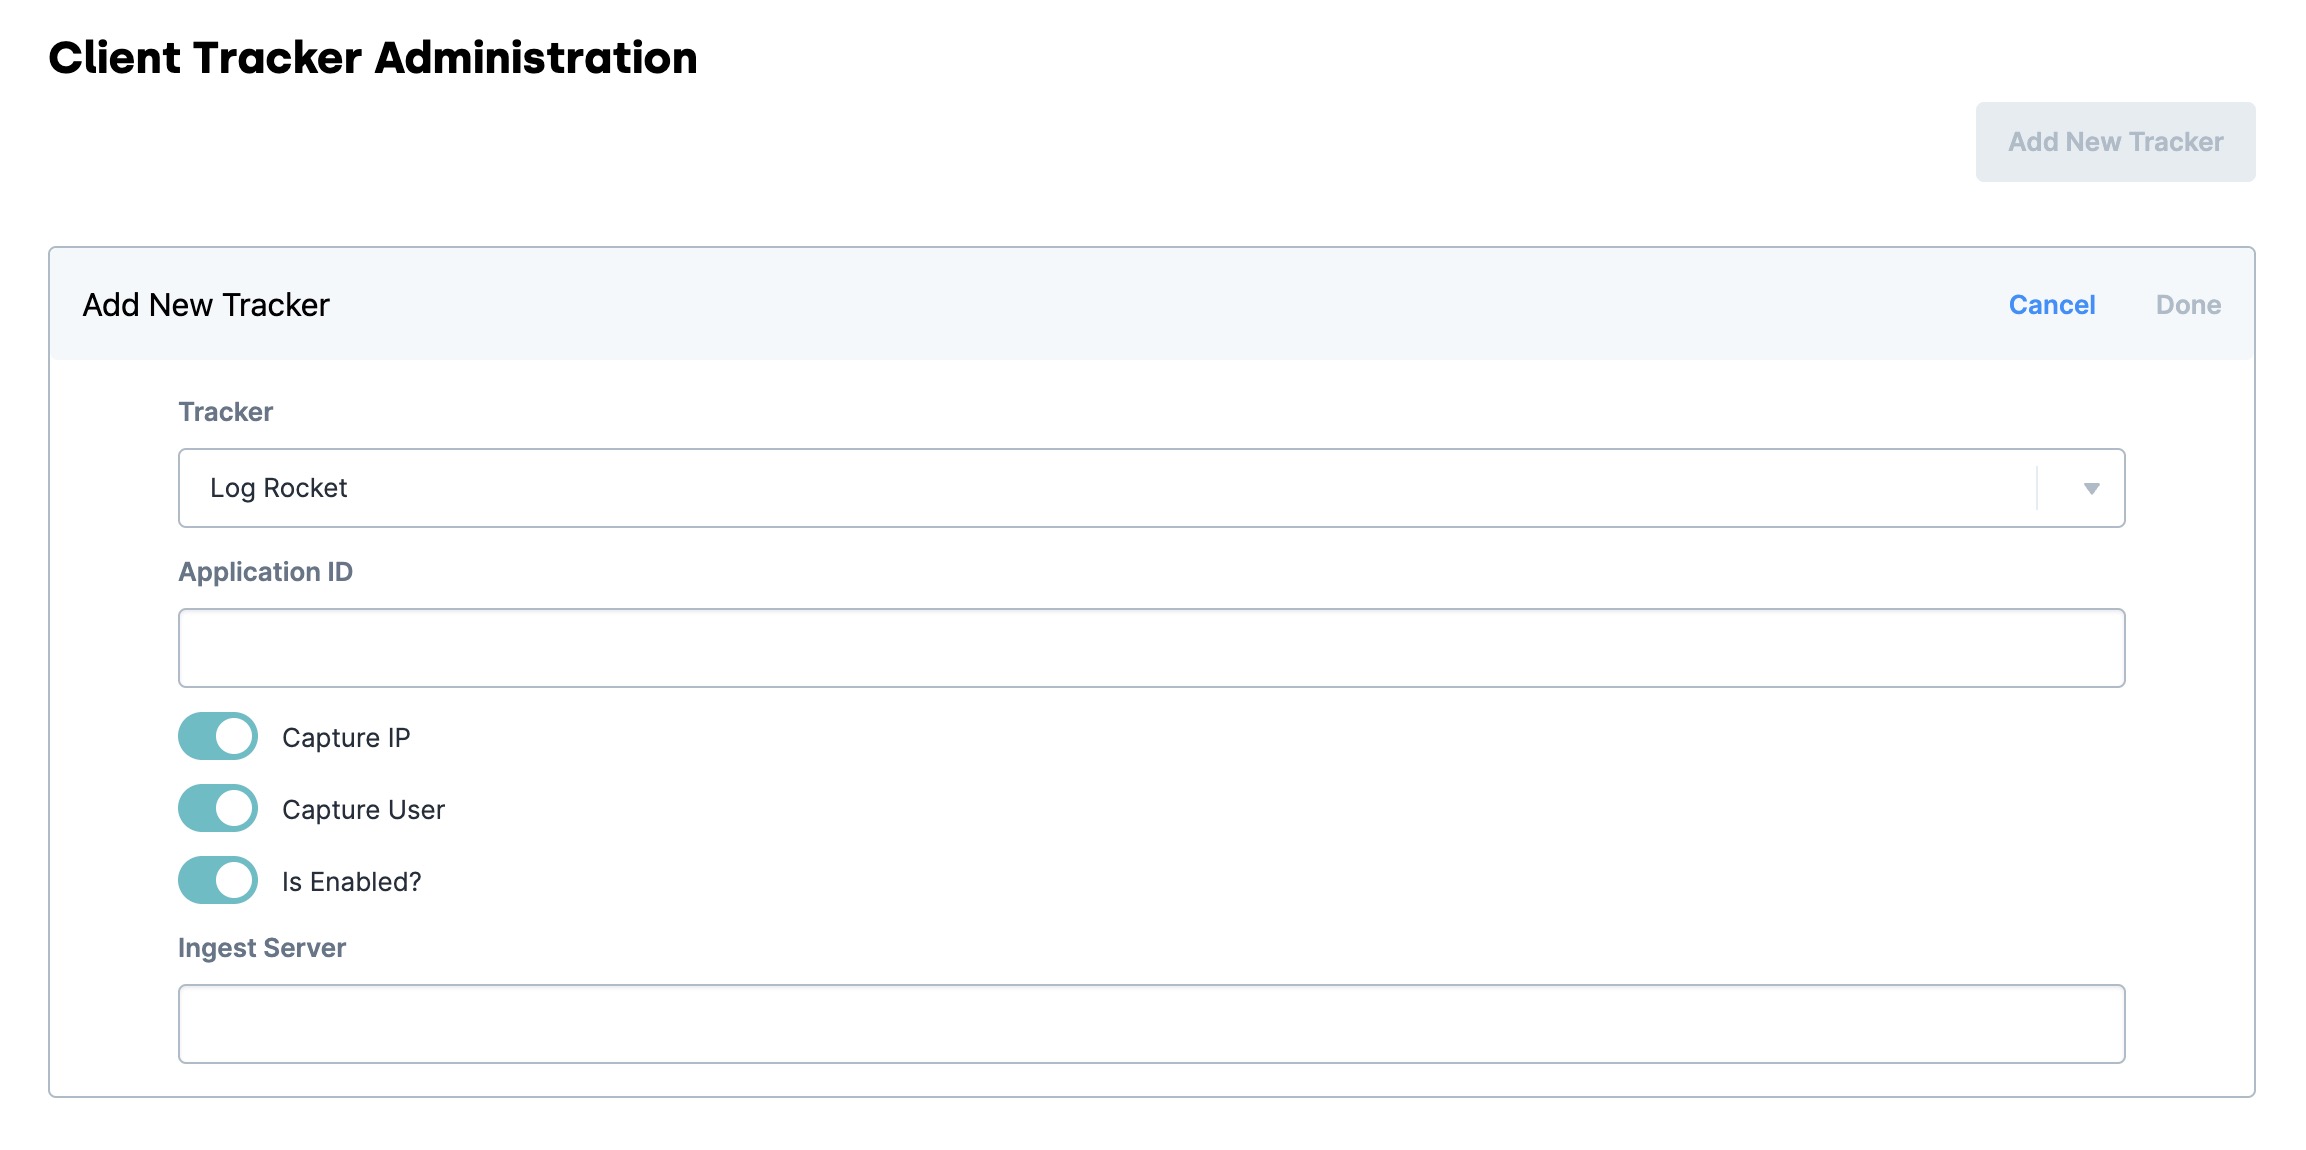Screen dimensions: 2306x1150
Task: Click the gray Add New Tracker button
Action: click(2115, 142)
